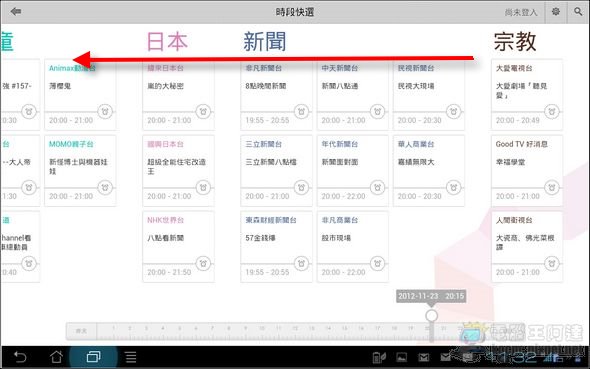Open the 緯來日本台 channel name

166,68
